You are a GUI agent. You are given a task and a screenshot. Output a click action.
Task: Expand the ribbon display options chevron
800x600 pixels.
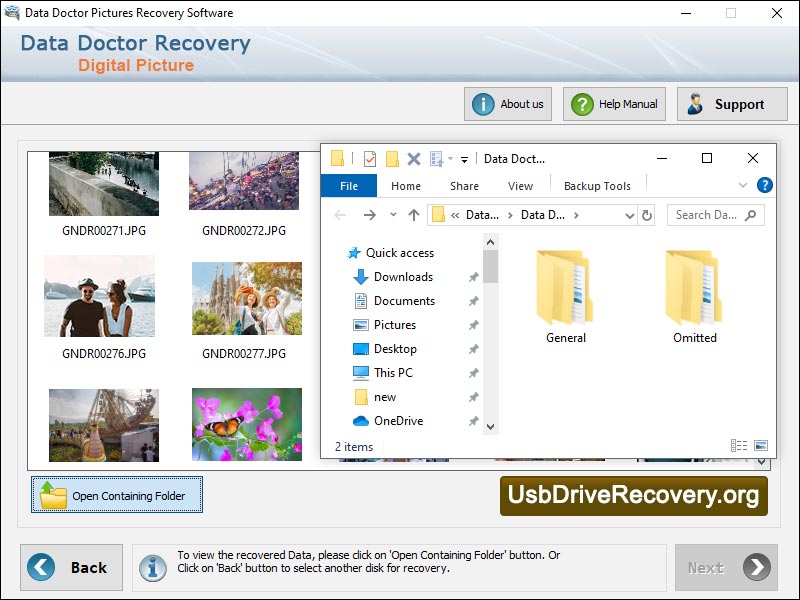tap(743, 185)
